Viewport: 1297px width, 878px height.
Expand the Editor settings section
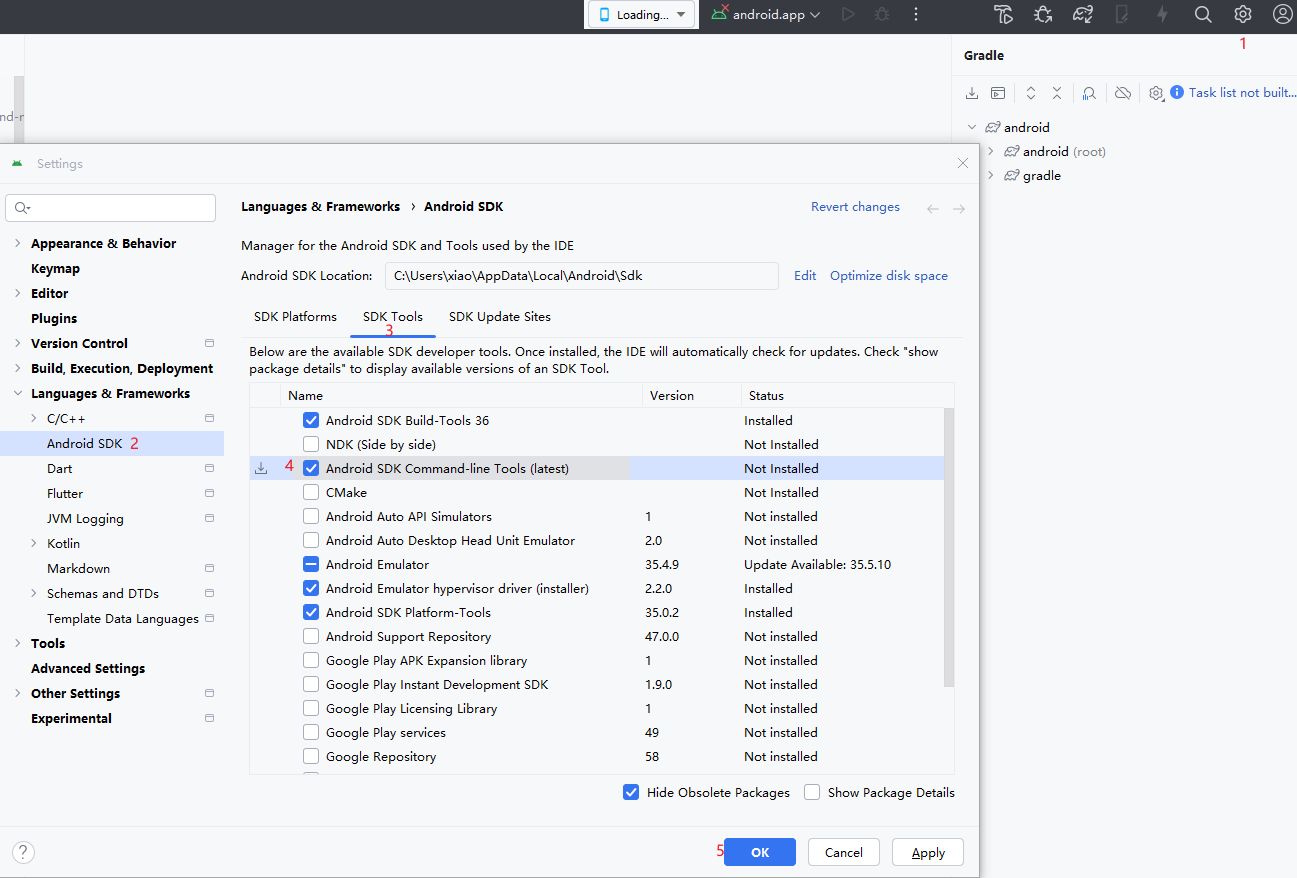(17, 293)
